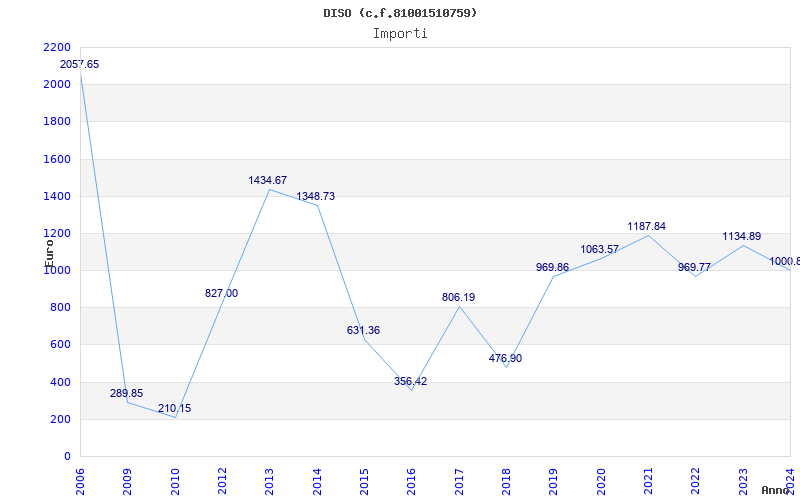Select the 356.42 data label
The width and height of the screenshot is (800, 500).
[411, 381]
